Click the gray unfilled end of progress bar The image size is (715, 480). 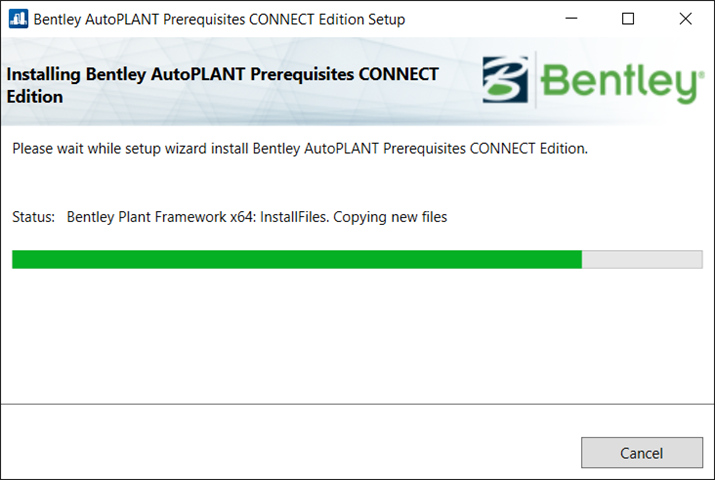click(642, 259)
